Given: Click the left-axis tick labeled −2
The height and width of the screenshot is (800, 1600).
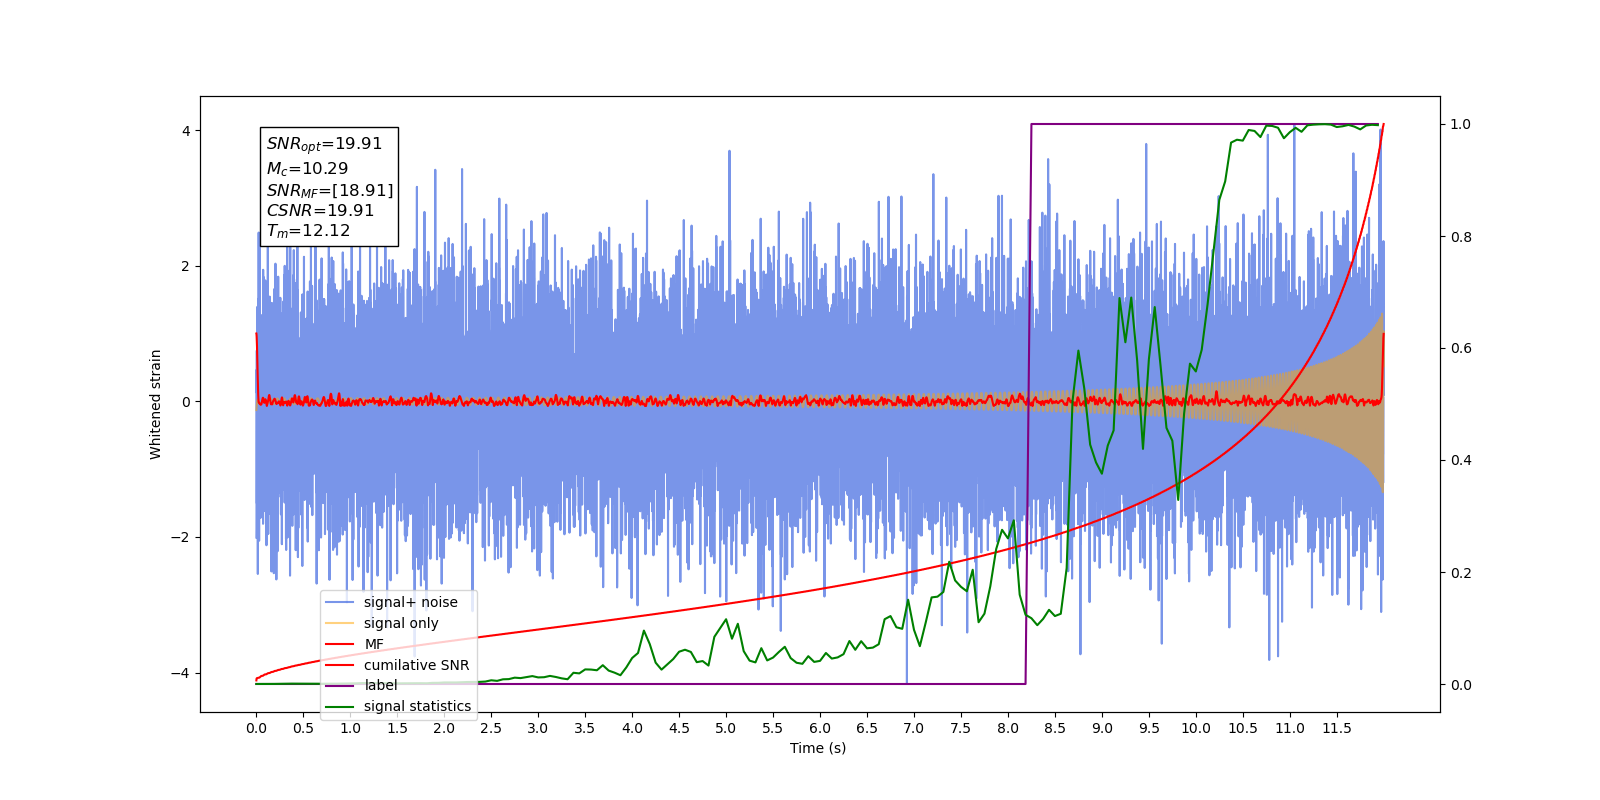Looking at the screenshot, I should (x=182, y=537).
